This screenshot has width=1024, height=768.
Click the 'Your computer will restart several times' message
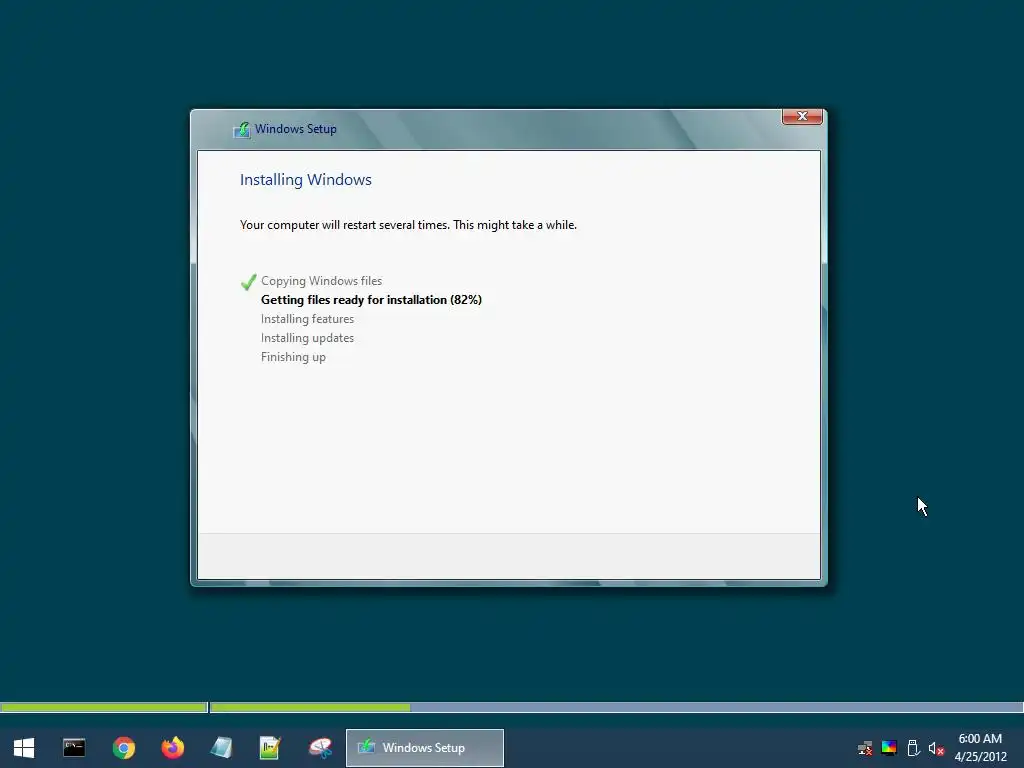408,225
